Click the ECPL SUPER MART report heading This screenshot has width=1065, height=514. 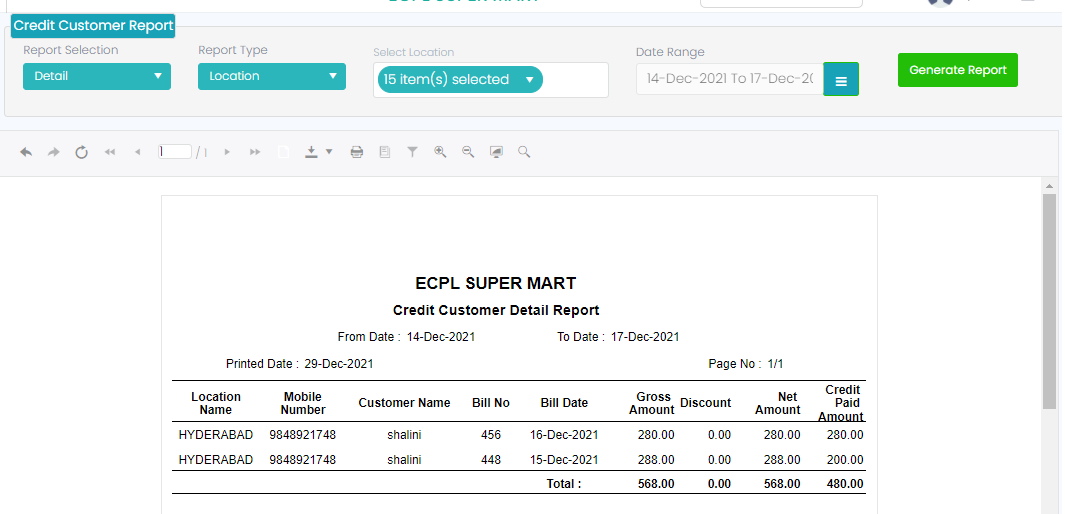[496, 283]
